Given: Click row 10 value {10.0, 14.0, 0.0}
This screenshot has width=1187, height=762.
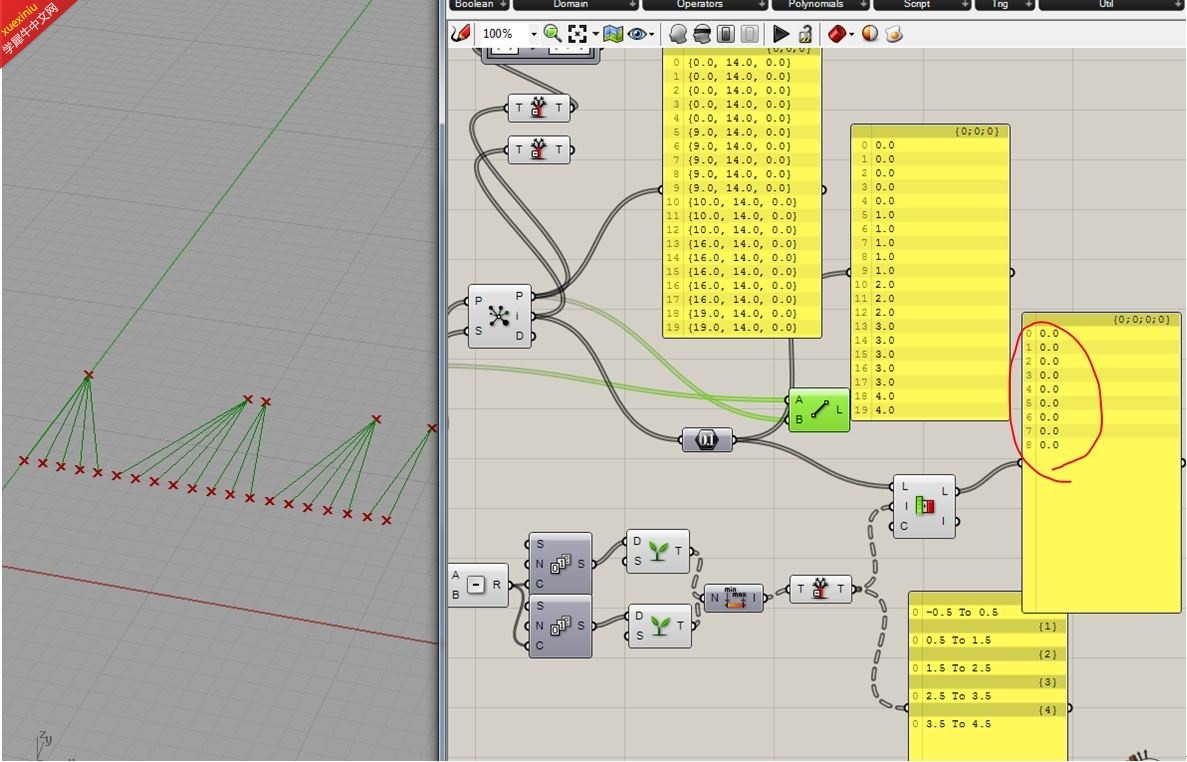Looking at the screenshot, I should tap(742, 202).
